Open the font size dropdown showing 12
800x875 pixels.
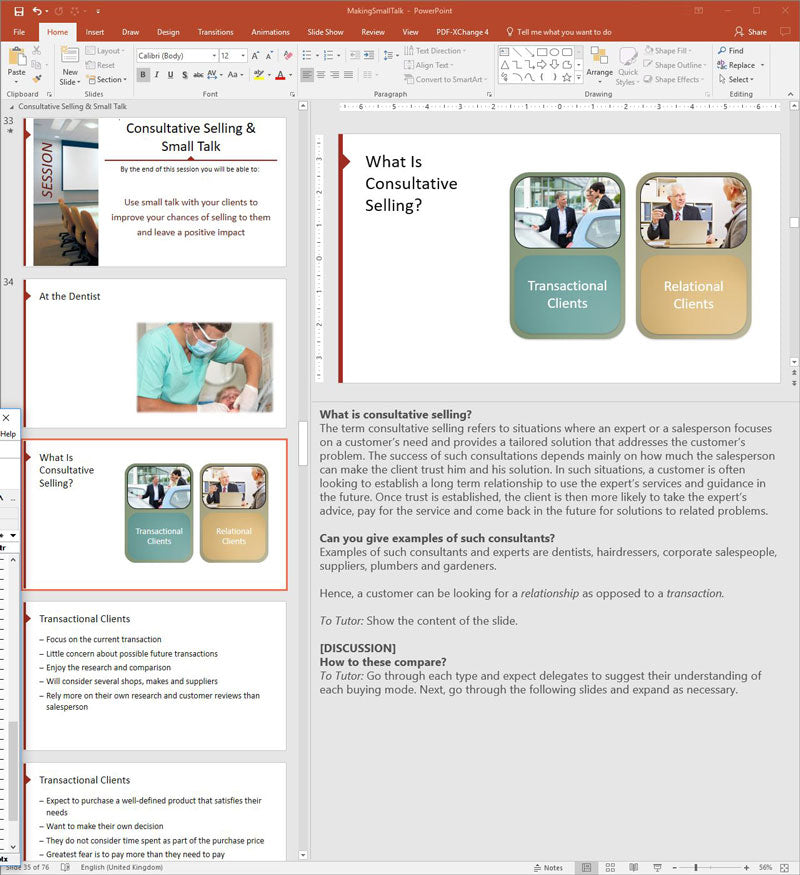pos(243,56)
